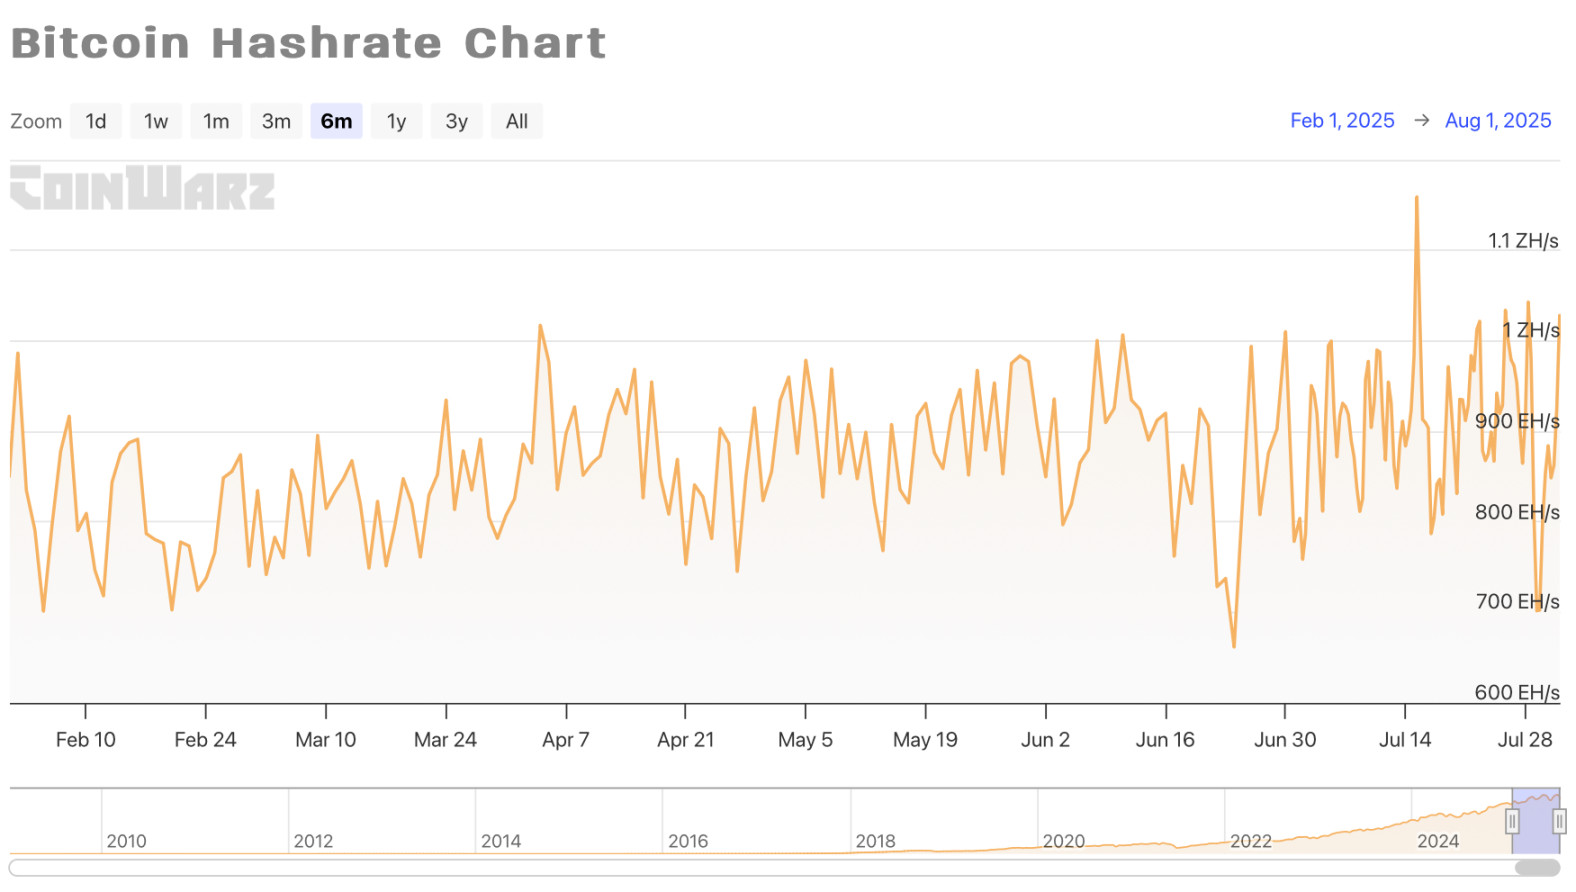Click the CoinWarz watermark logo
Viewport: 1576px width, 892px height.
pyautogui.click(x=142, y=188)
